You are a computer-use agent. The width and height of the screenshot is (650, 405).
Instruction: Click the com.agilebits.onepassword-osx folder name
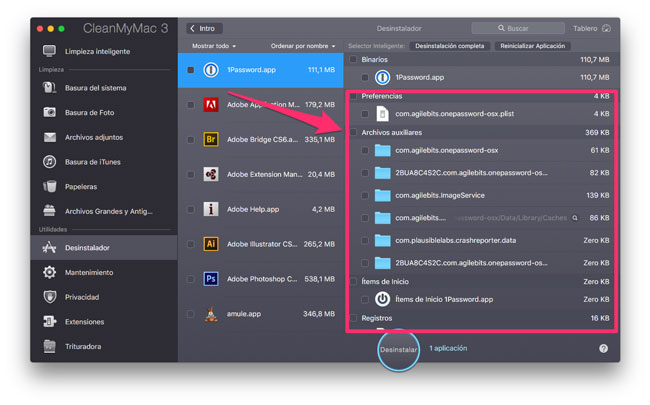pos(446,150)
